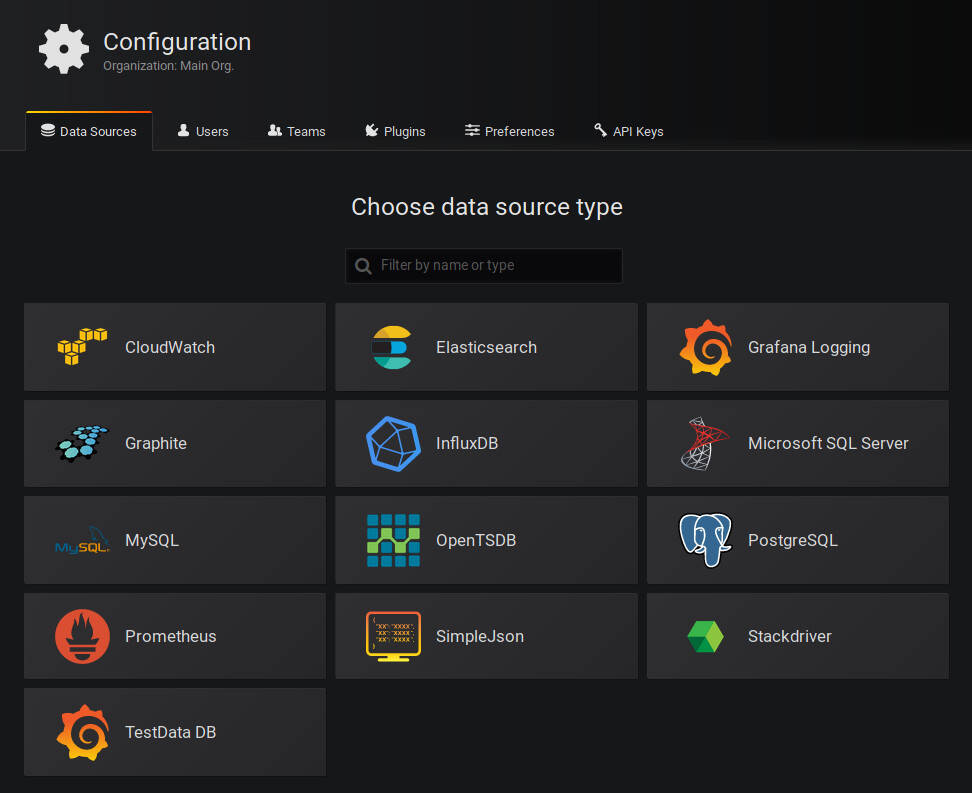Open the Data Sources tab
This screenshot has width=972, height=793.
89,131
